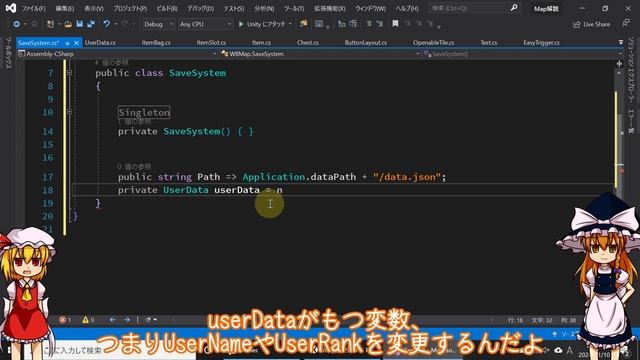
Task: Open Live Share
Action: pos(591,24)
